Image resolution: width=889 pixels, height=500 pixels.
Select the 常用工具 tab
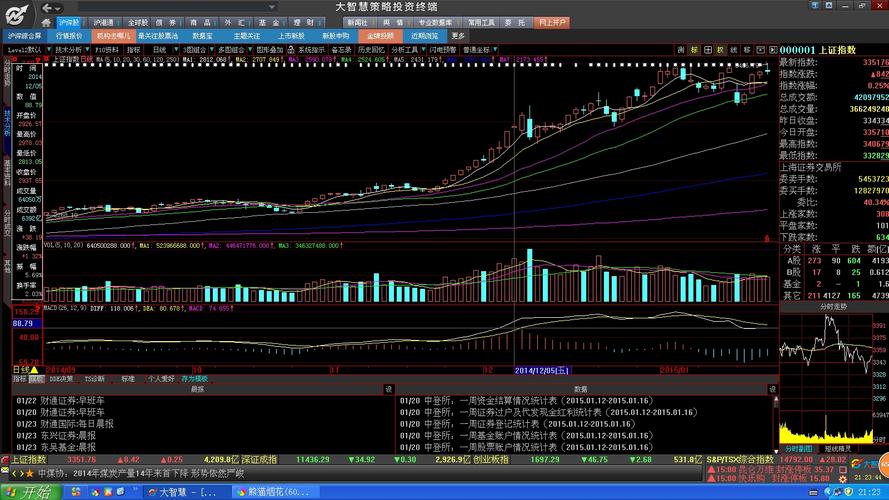(x=481, y=23)
